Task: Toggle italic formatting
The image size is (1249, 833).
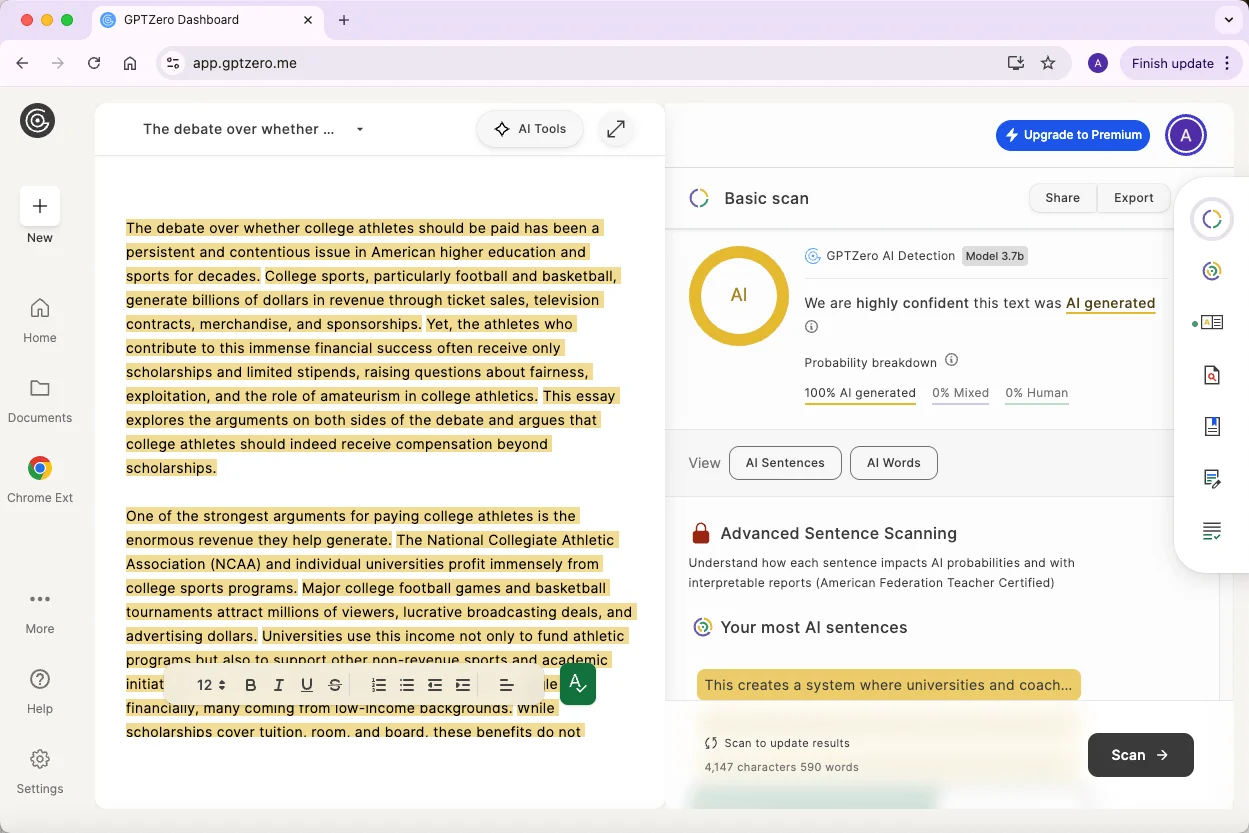Action: coord(279,685)
